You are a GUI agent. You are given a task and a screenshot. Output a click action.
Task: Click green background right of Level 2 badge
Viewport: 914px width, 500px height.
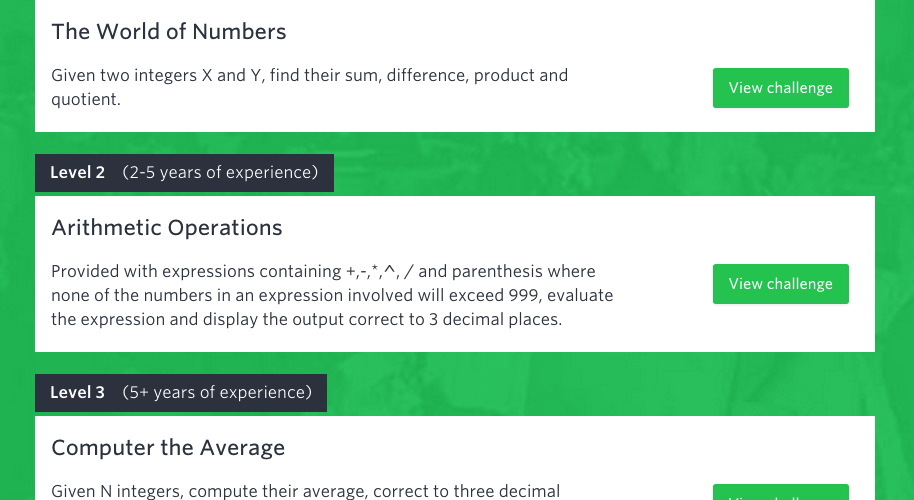point(600,172)
